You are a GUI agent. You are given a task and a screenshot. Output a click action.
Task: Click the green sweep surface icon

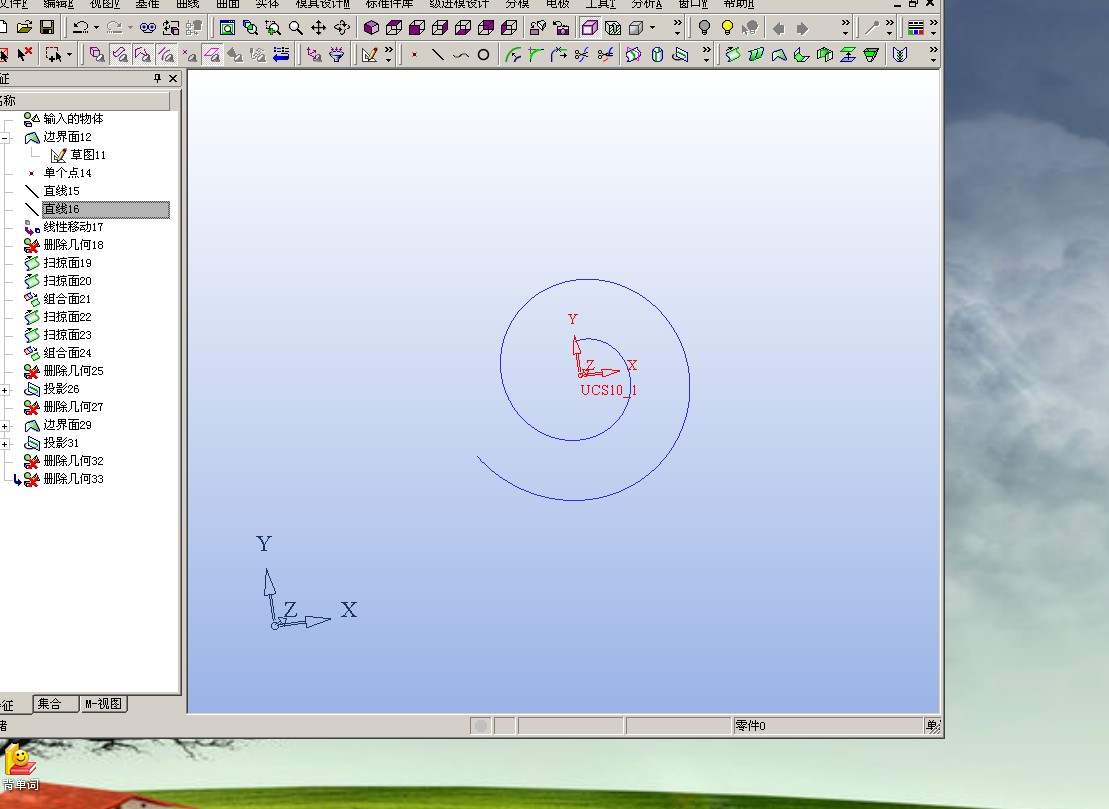coord(733,54)
